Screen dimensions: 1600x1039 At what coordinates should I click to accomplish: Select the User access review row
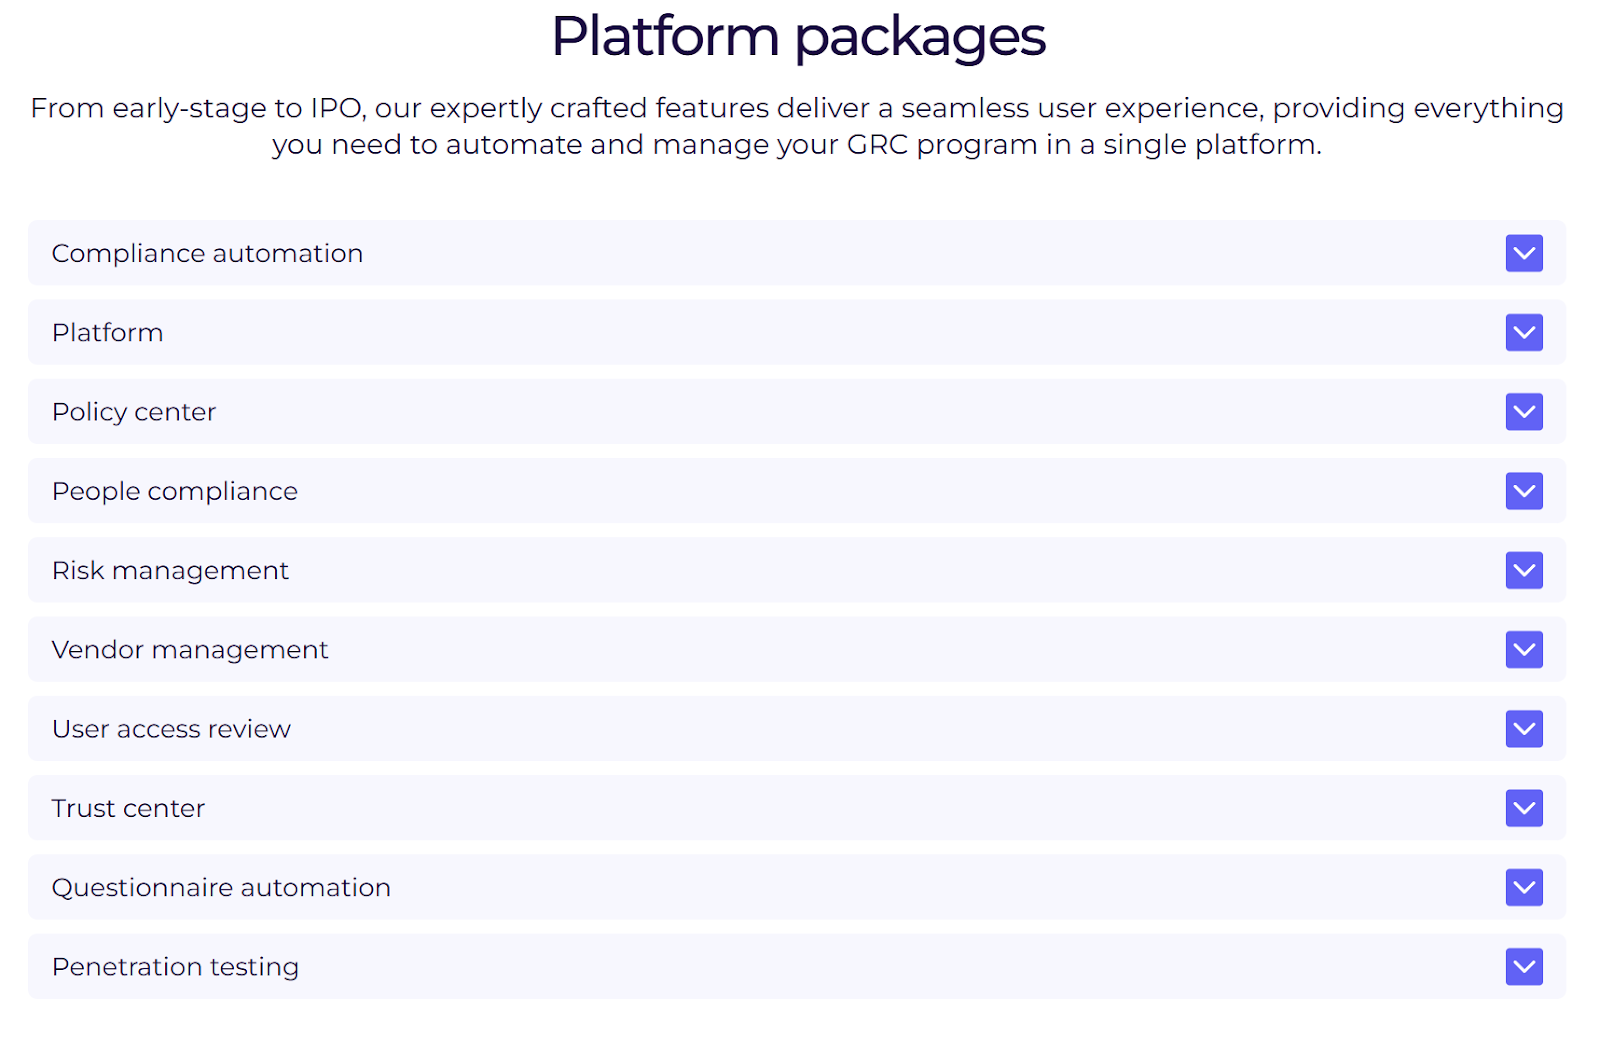tap(700, 729)
